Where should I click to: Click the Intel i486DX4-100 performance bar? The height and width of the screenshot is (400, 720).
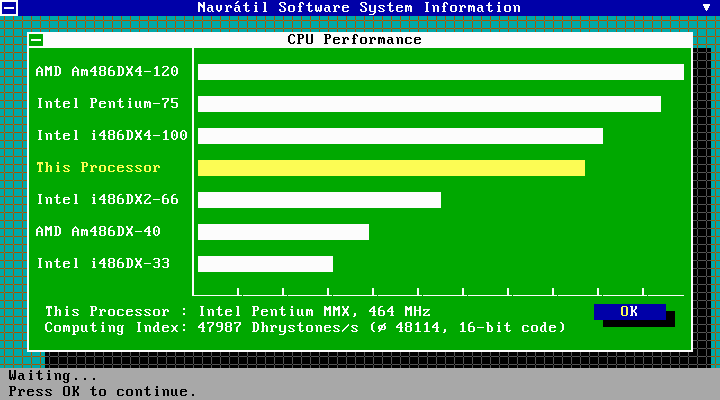(x=400, y=136)
